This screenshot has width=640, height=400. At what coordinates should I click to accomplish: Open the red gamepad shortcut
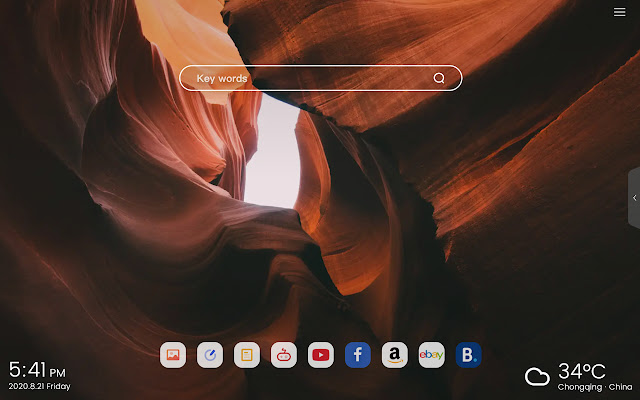[284, 355]
